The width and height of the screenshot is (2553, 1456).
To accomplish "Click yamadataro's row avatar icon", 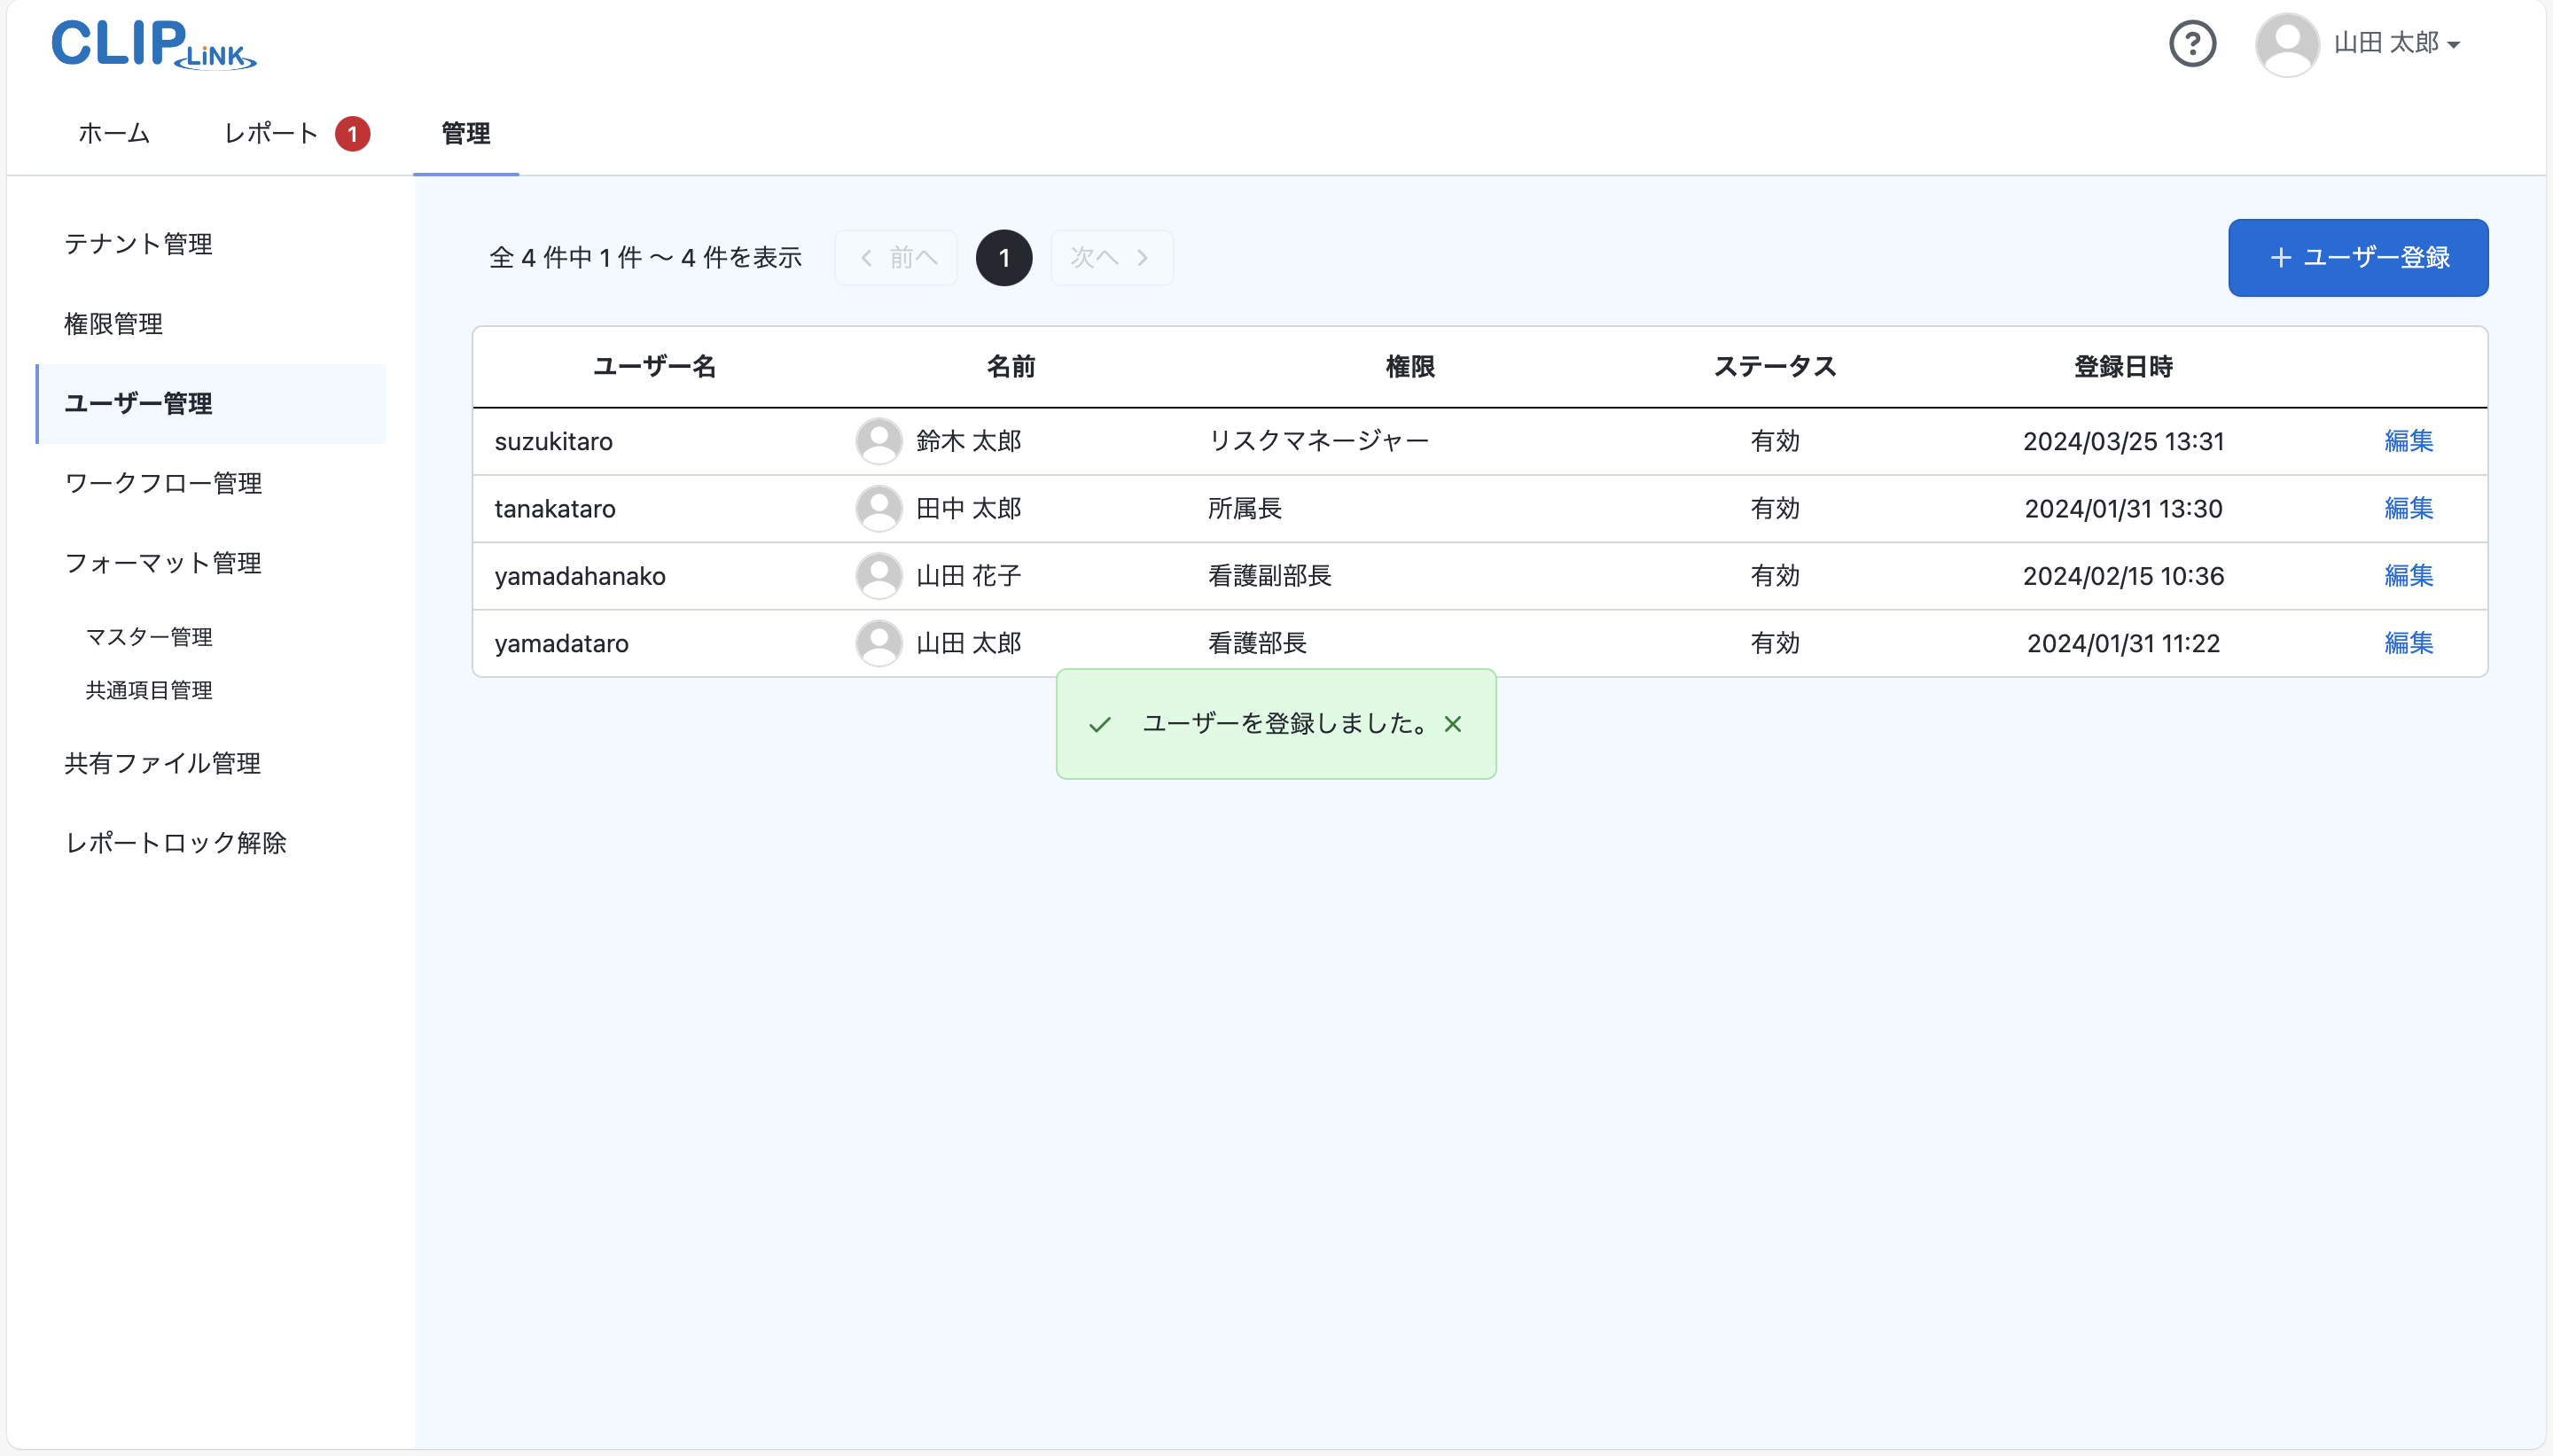I will click(x=879, y=643).
